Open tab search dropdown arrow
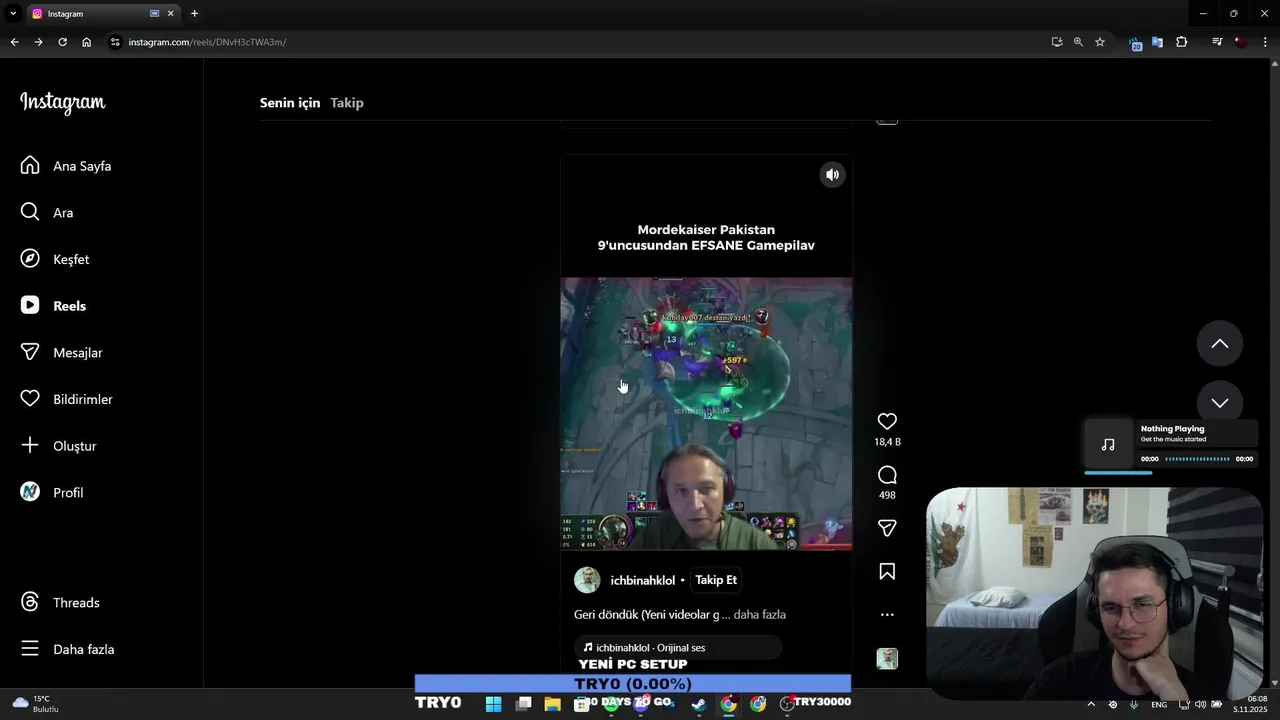This screenshot has height=720, width=1280. pyautogui.click(x=13, y=14)
